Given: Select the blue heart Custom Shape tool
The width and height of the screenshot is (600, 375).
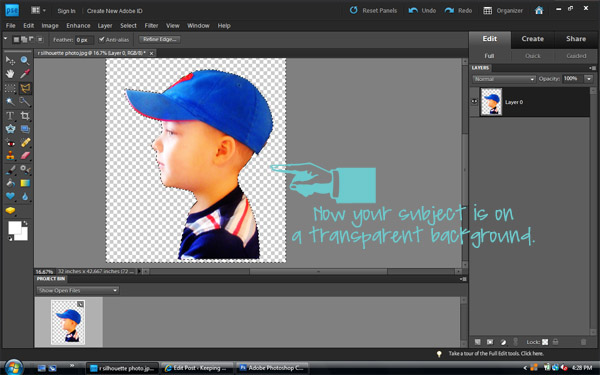Looking at the screenshot, I should 10,197.
